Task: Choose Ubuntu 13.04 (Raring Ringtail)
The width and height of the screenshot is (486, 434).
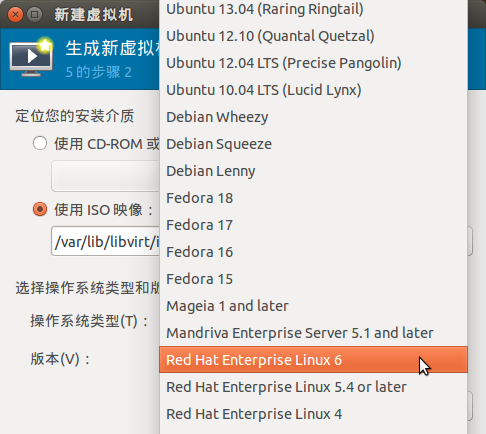Action: (x=313, y=9)
